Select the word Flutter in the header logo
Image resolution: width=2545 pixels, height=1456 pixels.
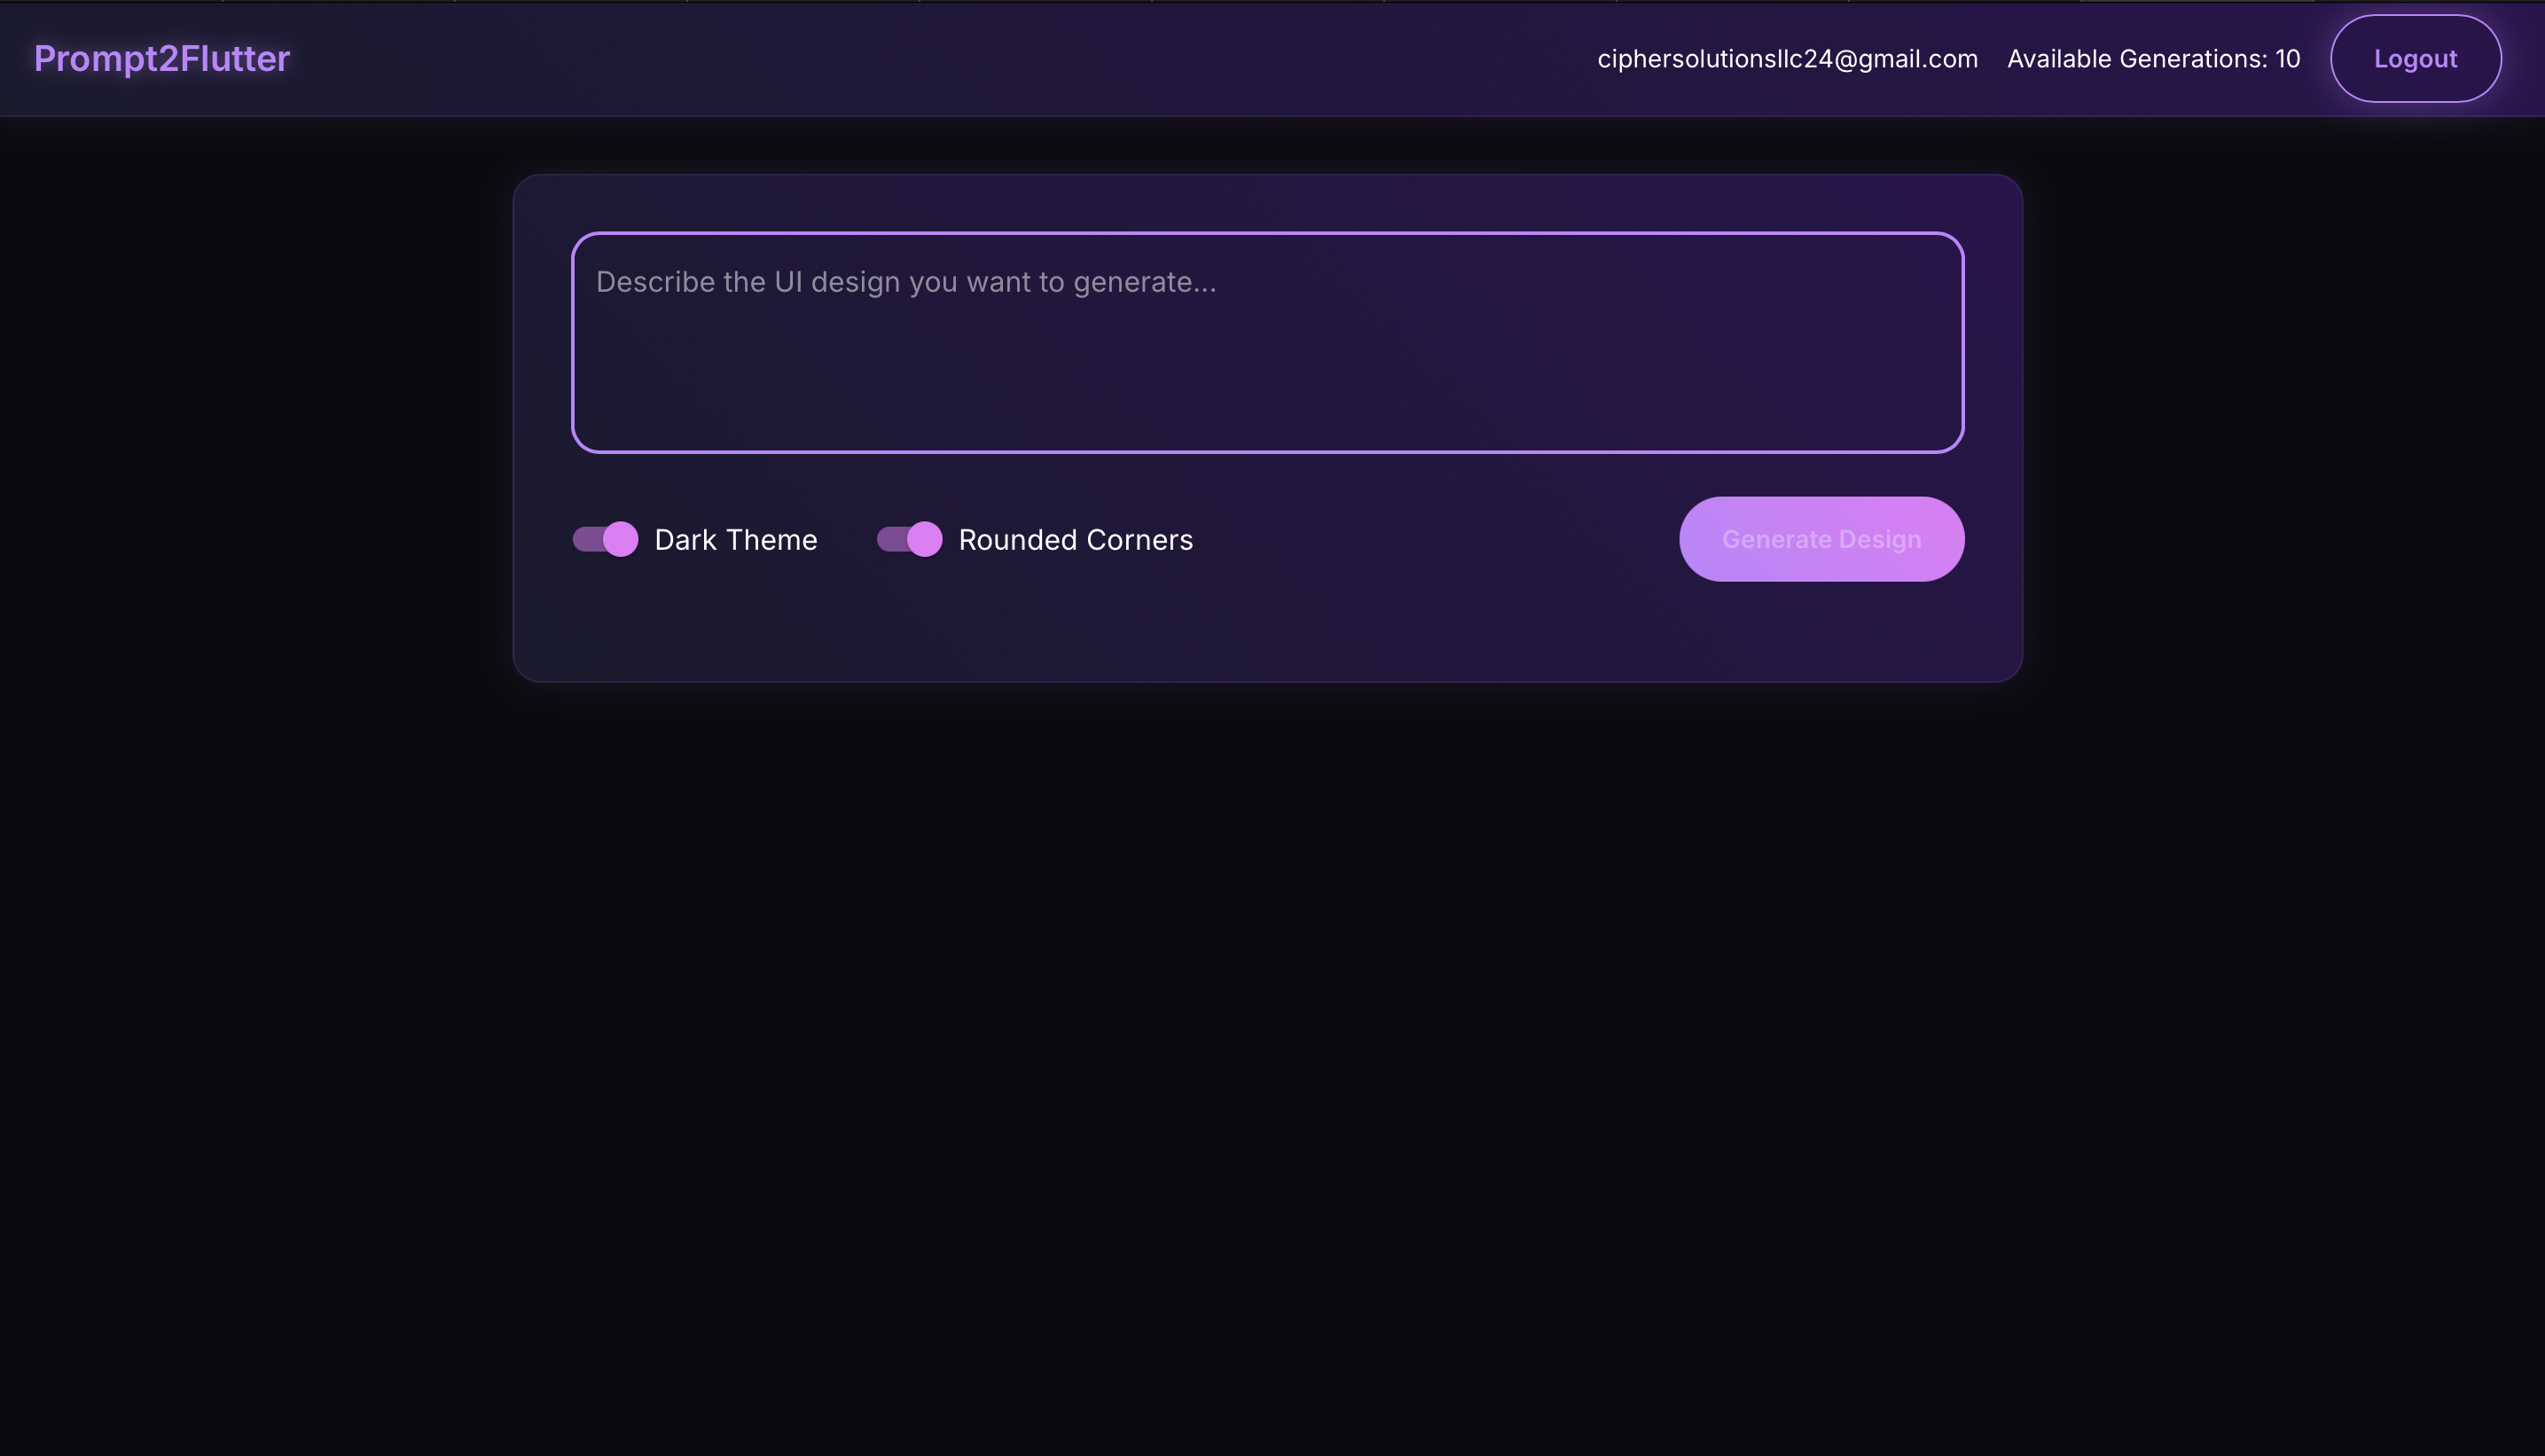click(235, 58)
